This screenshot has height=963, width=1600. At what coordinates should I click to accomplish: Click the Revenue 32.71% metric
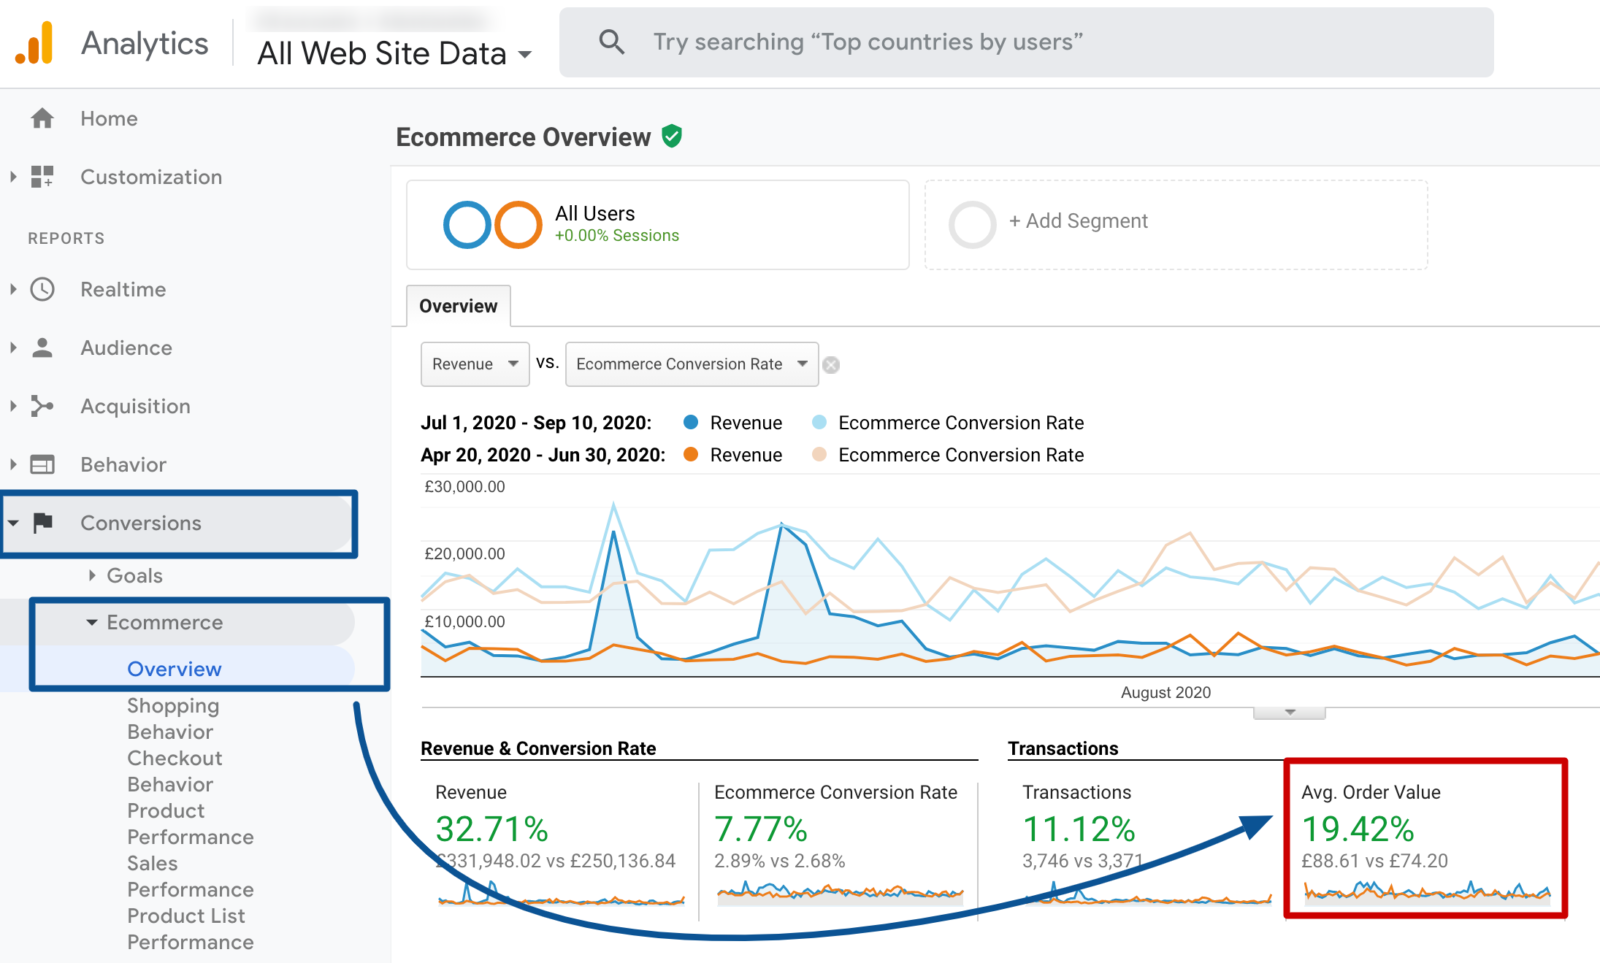click(492, 829)
